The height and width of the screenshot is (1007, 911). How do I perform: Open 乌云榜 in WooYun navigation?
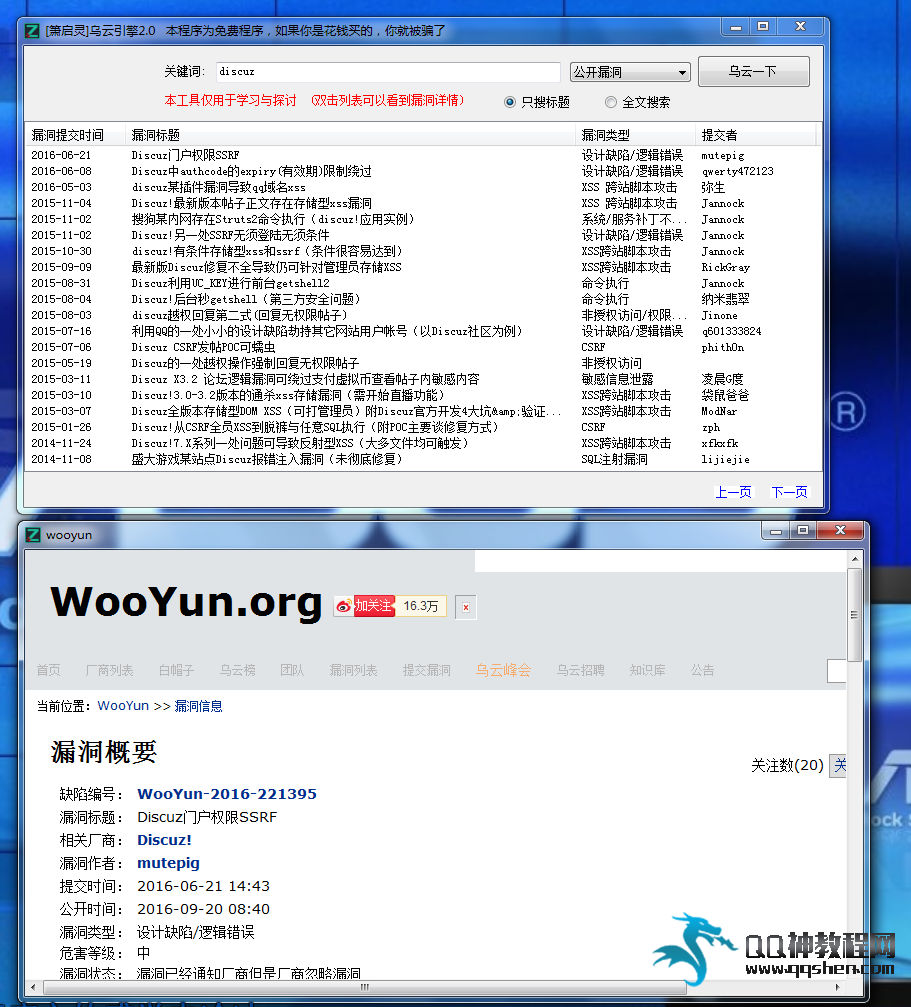pos(238,670)
